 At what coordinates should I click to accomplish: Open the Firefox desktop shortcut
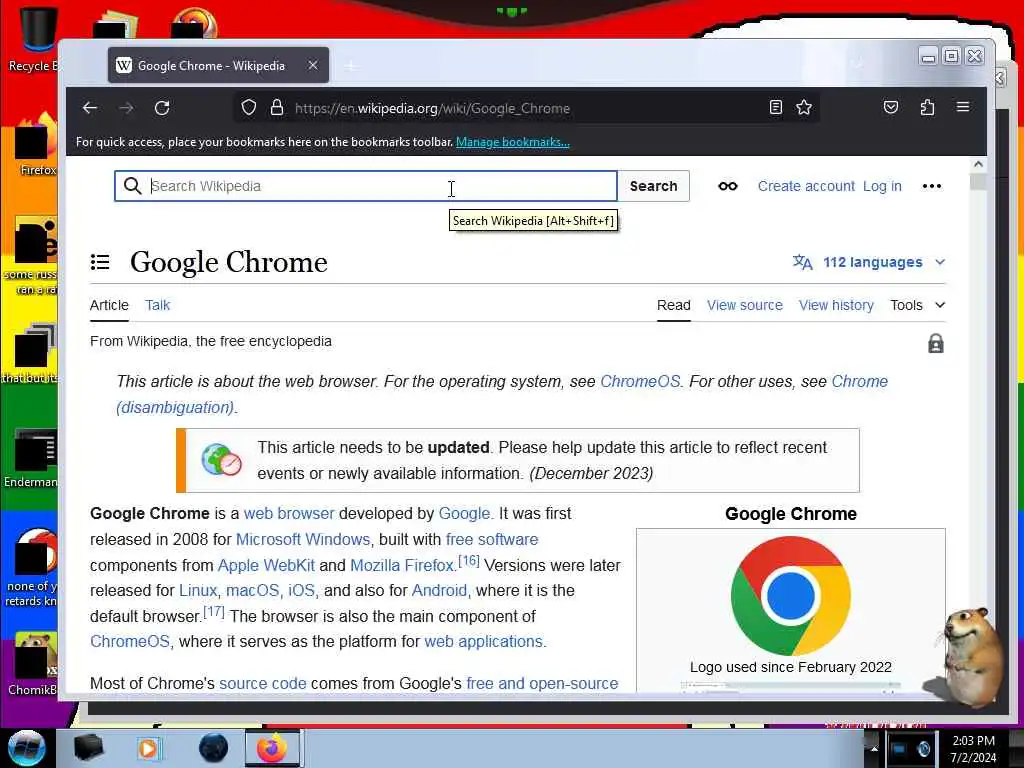(x=36, y=144)
